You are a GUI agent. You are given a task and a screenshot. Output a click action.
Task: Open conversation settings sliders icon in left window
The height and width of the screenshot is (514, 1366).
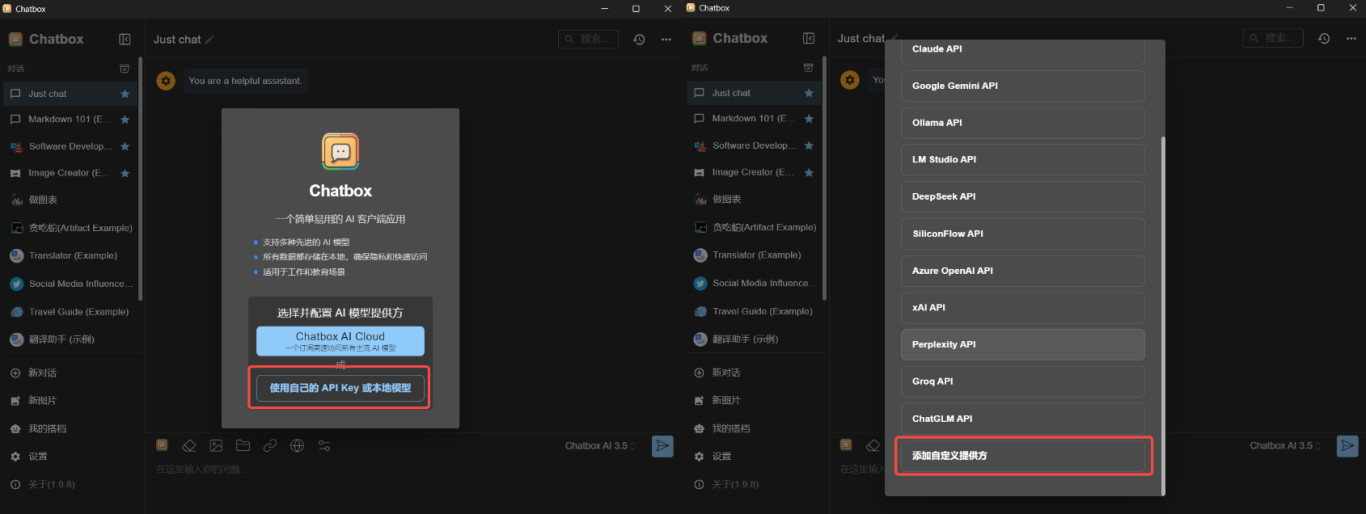click(324, 445)
